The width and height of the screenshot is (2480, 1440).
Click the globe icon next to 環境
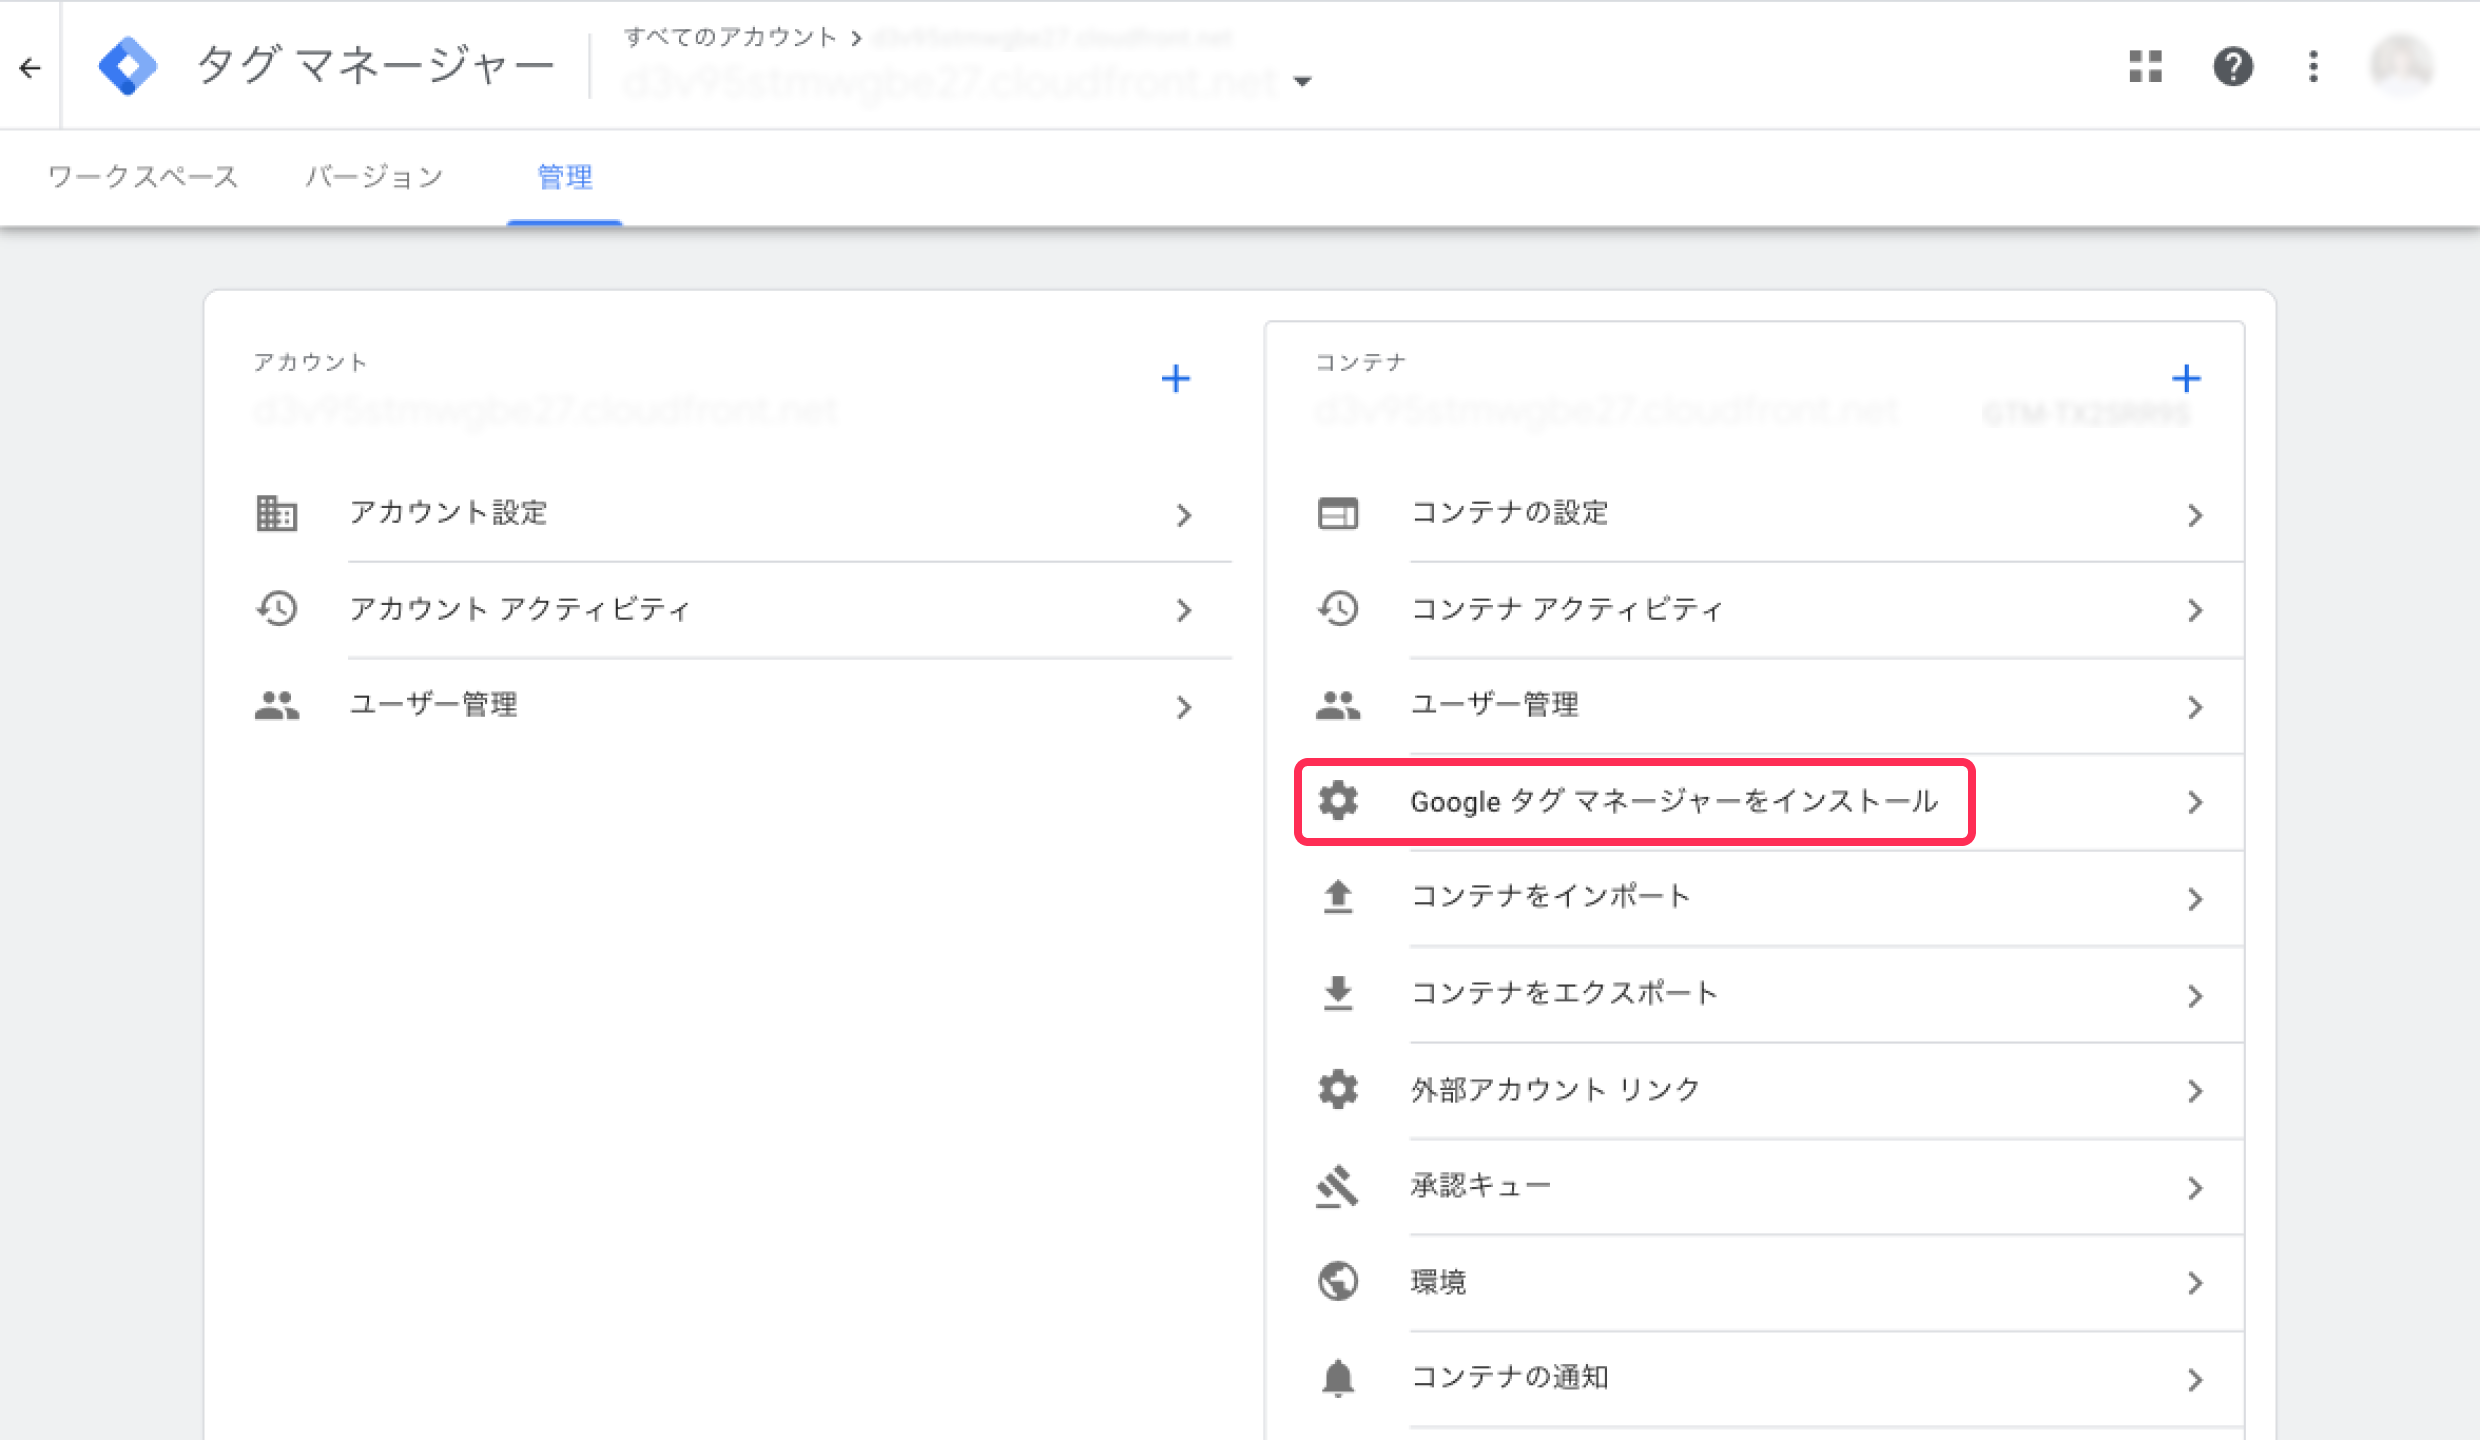pos(1337,1281)
